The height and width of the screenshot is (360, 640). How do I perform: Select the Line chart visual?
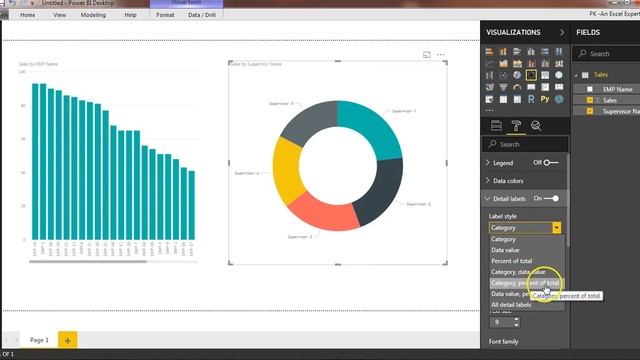pos(489,63)
